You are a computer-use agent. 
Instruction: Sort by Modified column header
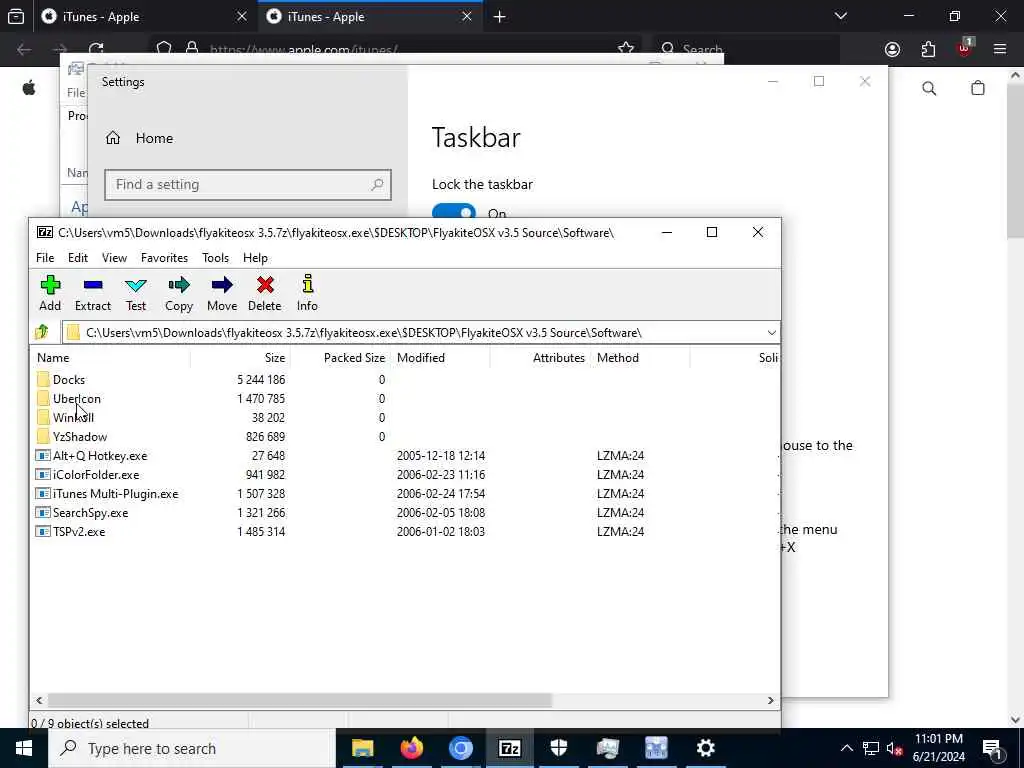[x=440, y=358]
